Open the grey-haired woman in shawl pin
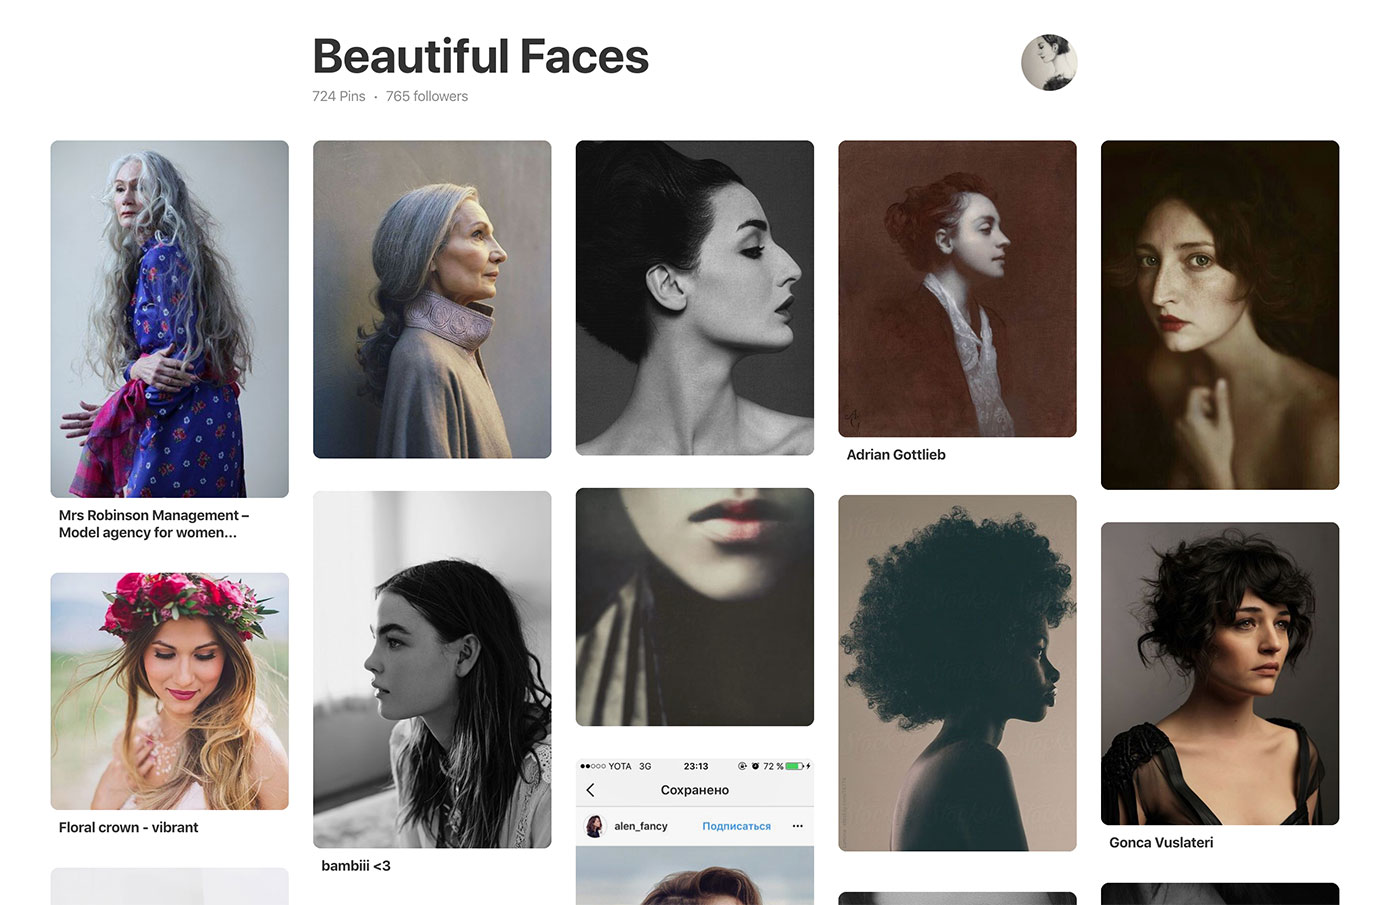This screenshot has height=905, width=1400. pyautogui.click(x=431, y=299)
